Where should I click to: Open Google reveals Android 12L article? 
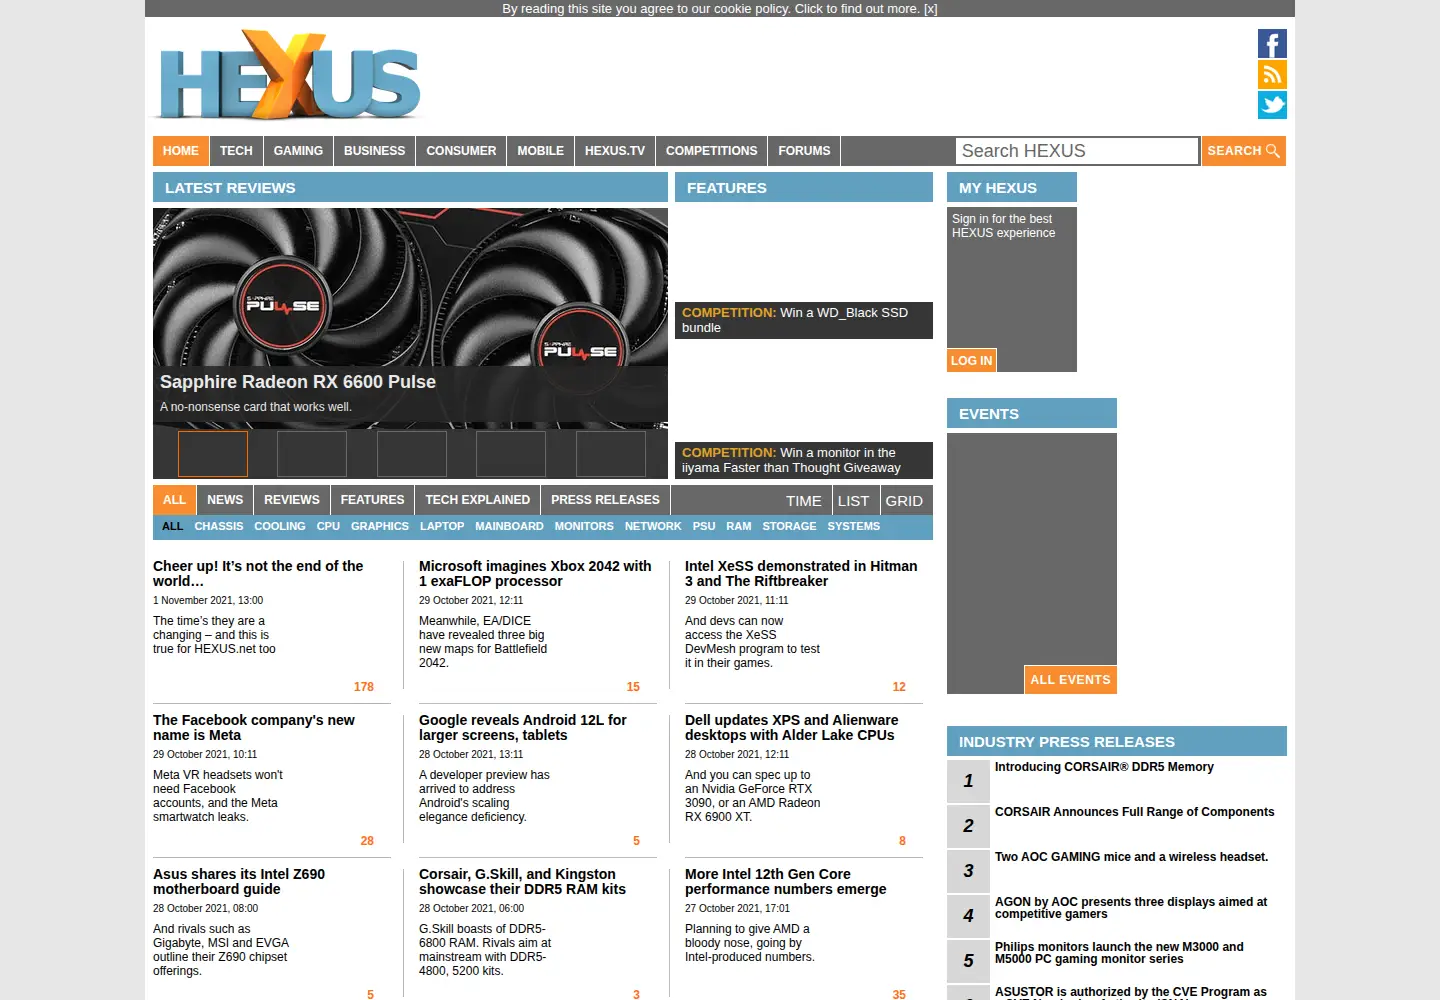[x=523, y=727]
